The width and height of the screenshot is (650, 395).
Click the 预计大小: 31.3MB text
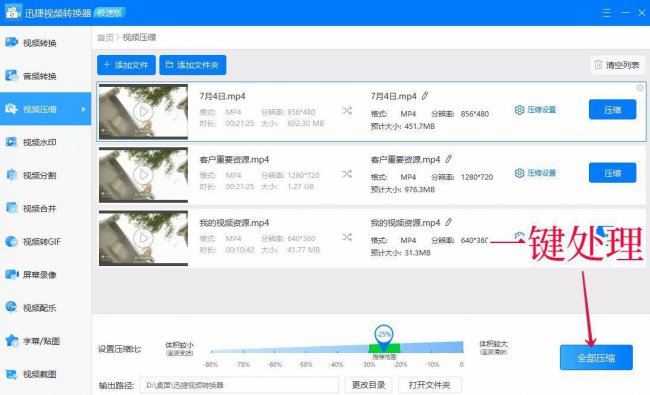click(400, 253)
